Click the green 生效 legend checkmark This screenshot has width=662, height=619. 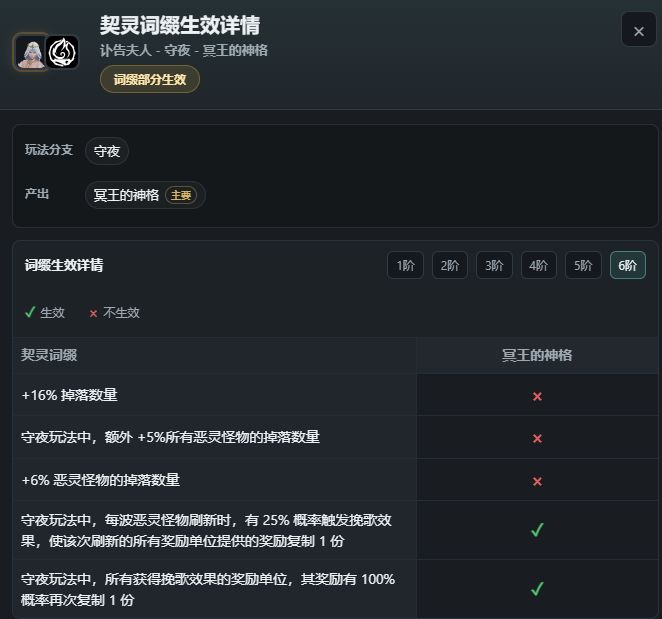tap(30, 312)
